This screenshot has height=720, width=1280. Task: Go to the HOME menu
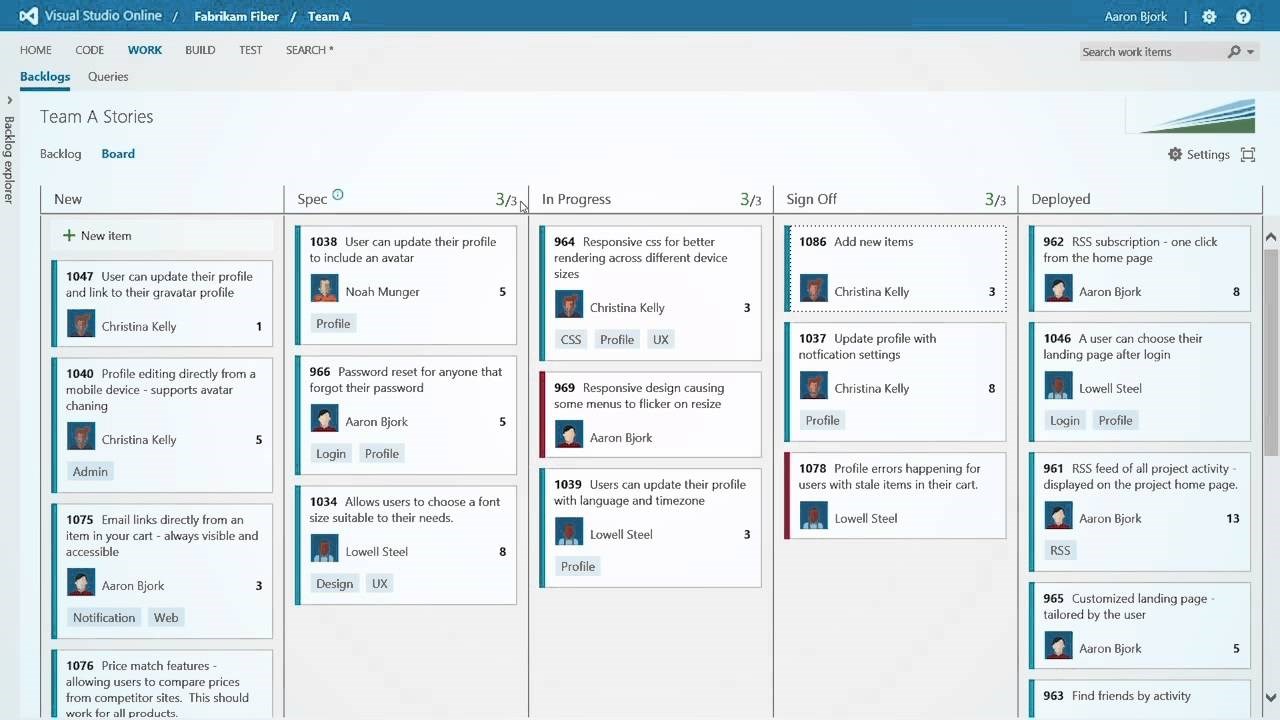point(36,50)
